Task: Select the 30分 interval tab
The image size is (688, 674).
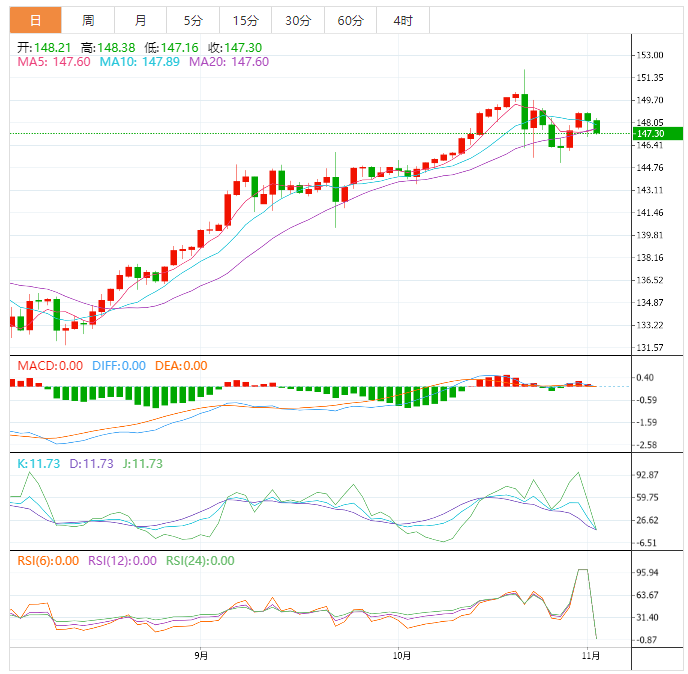Action: [297, 20]
